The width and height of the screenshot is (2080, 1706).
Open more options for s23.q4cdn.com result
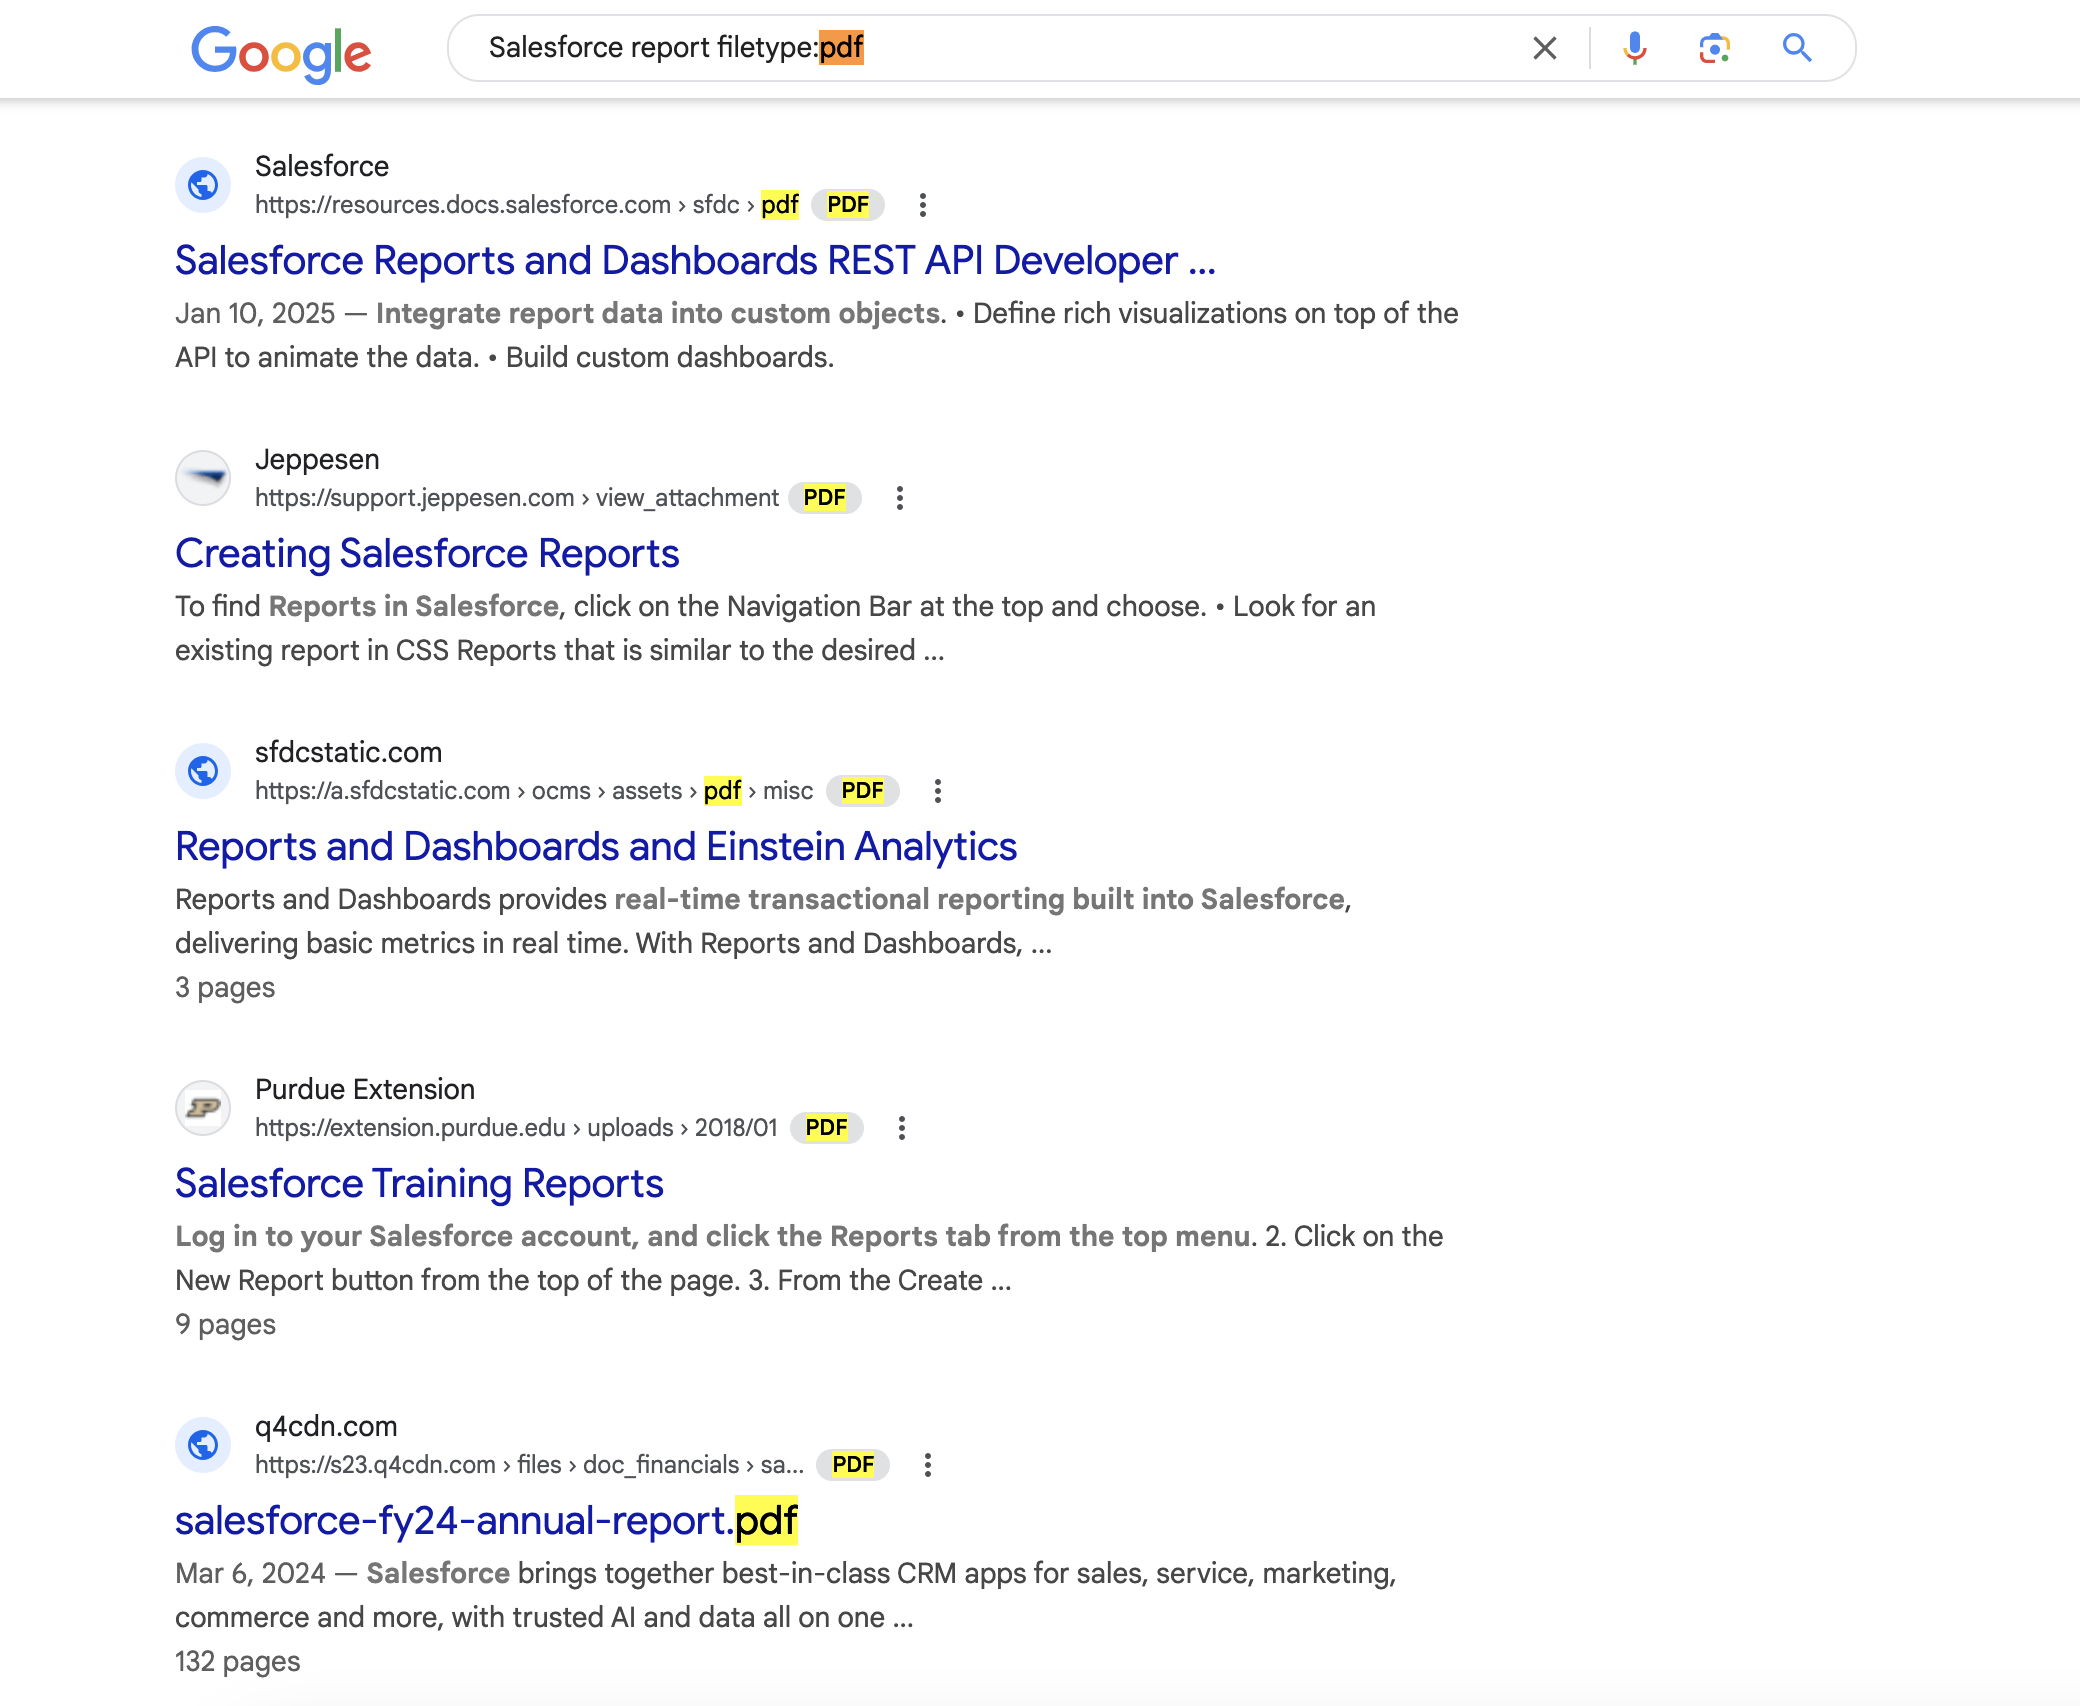[x=928, y=1465]
